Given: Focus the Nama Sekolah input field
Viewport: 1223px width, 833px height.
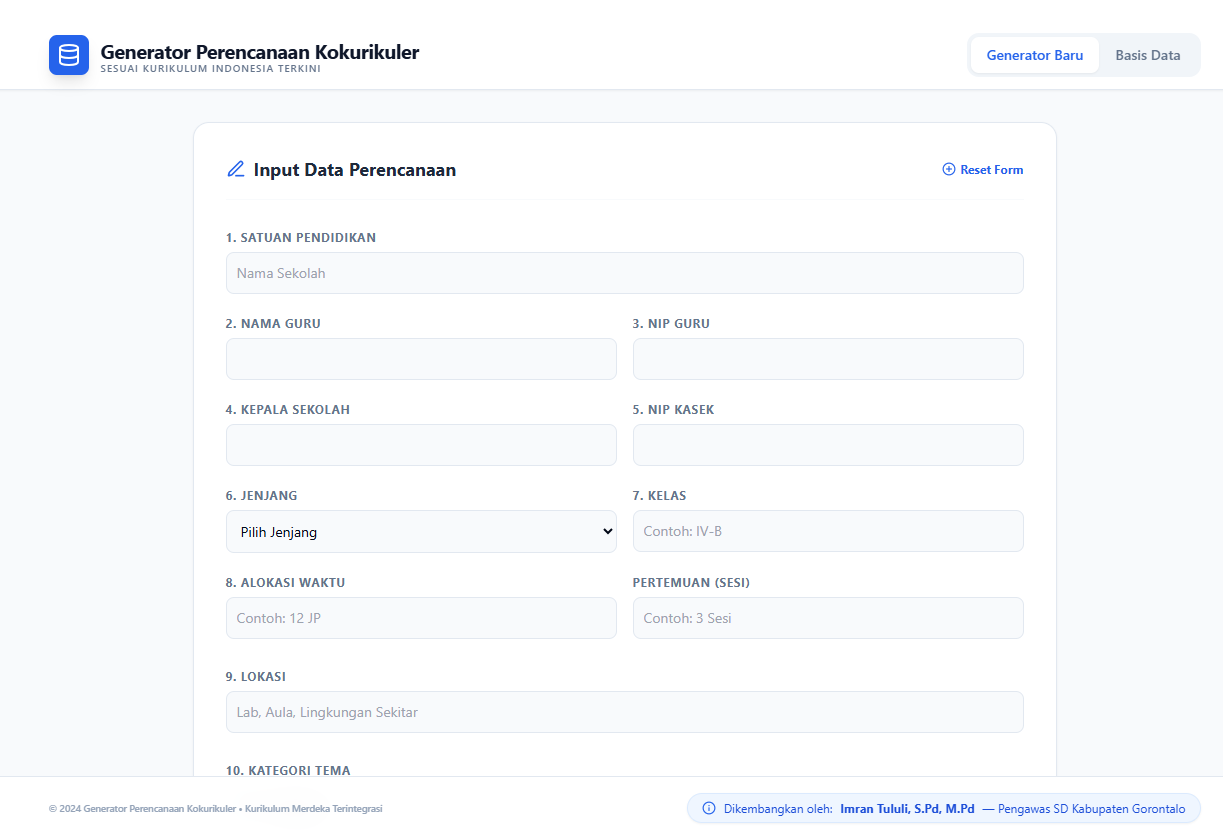Looking at the screenshot, I should point(624,273).
